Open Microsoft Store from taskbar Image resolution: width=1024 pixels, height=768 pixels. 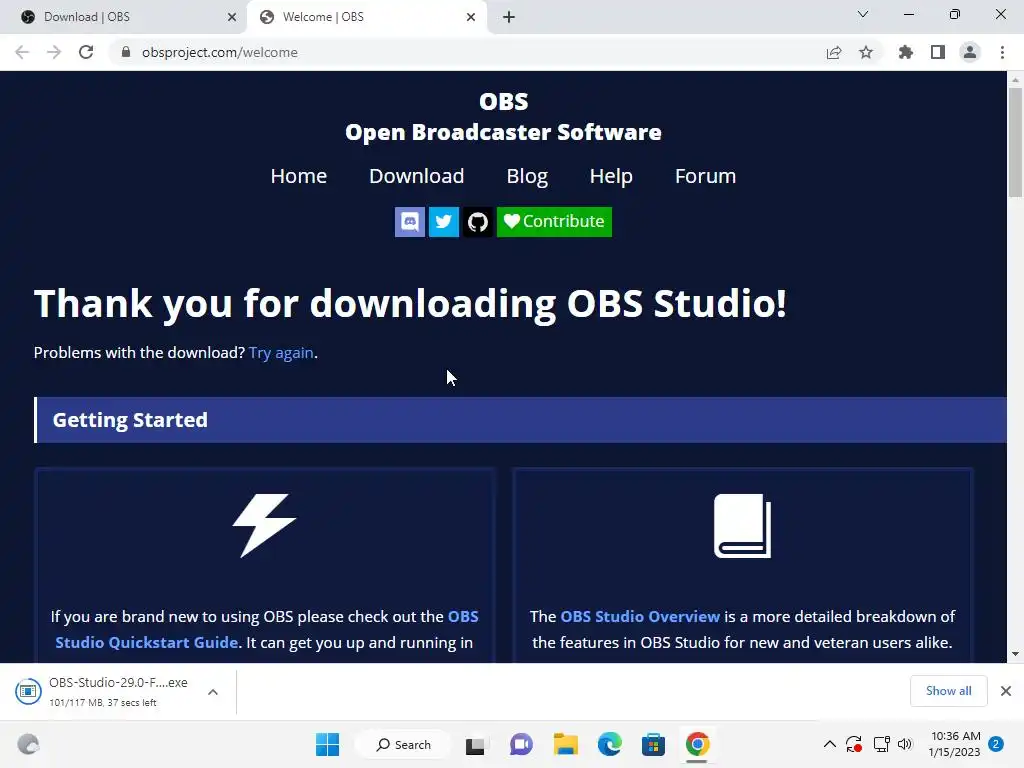point(653,744)
